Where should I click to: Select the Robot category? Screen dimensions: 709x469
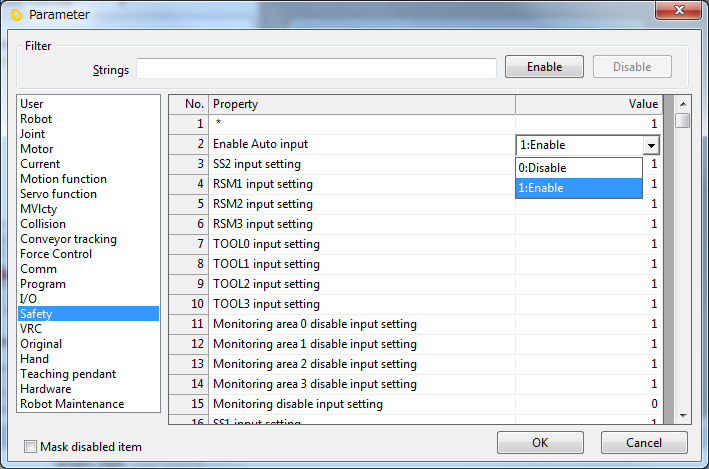pyautogui.click(x=36, y=119)
